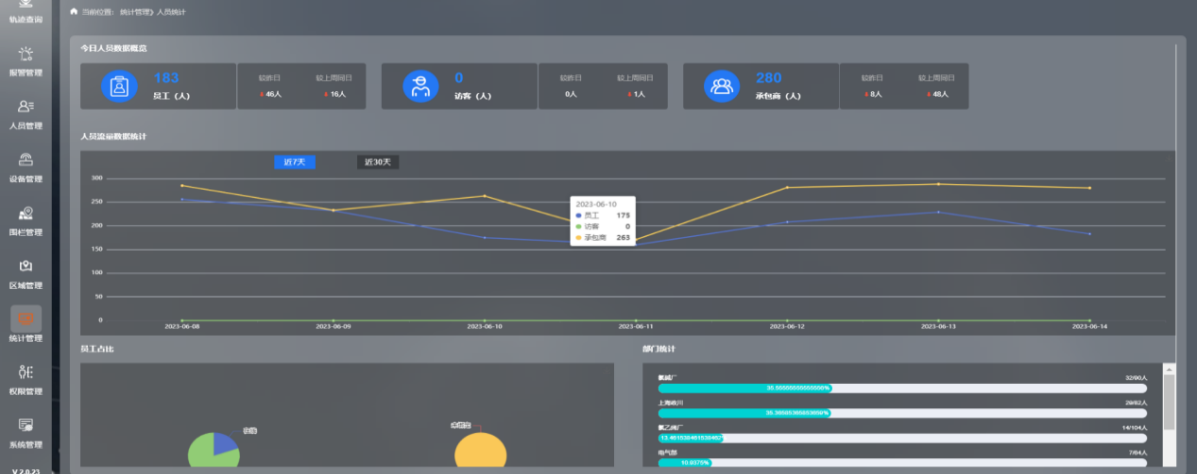Click the first department progress bar

click(902, 388)
